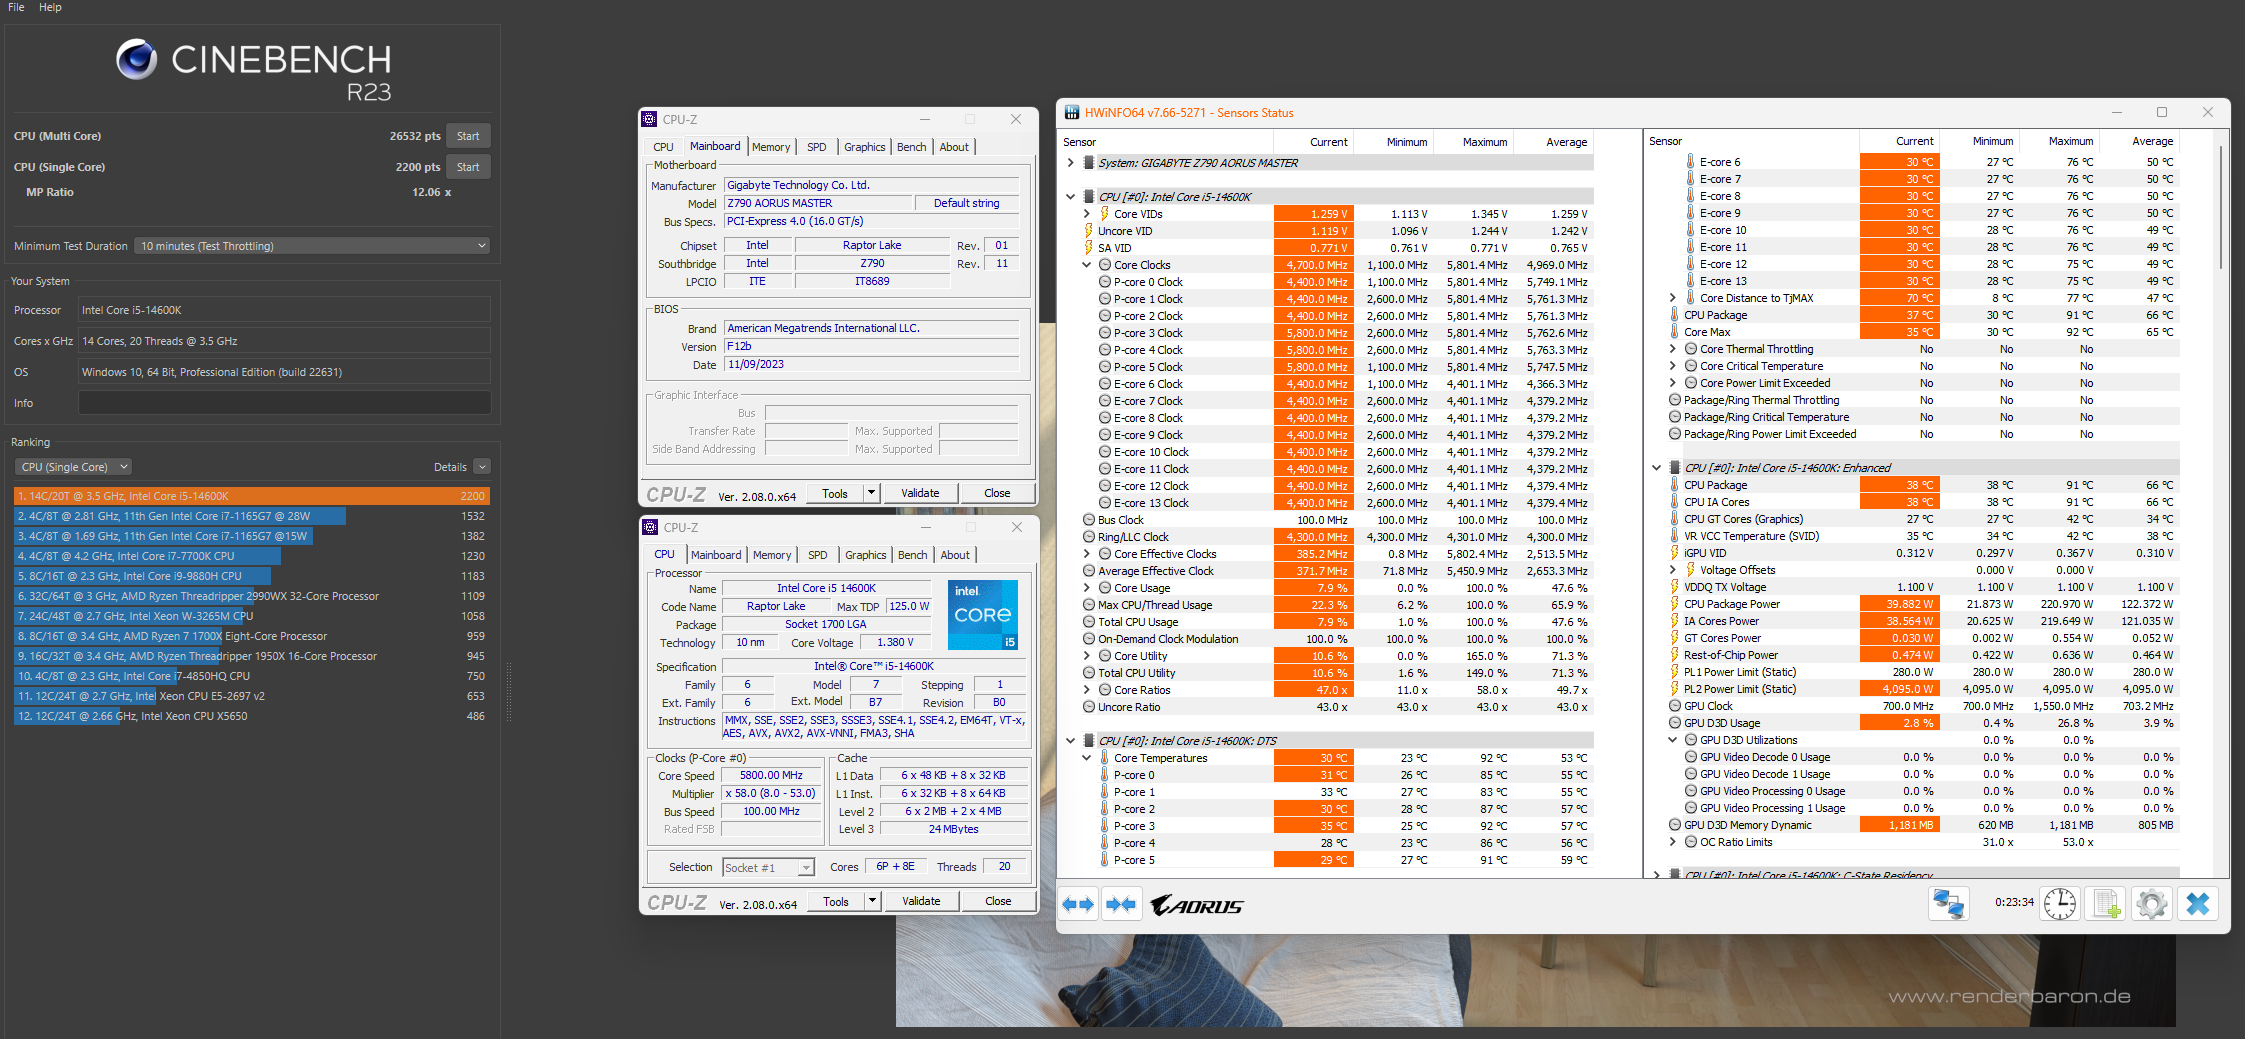Screen dimensions: 2245x1039
Task: Start the CPU (Multi Core) benchmark
Action: 467,136
